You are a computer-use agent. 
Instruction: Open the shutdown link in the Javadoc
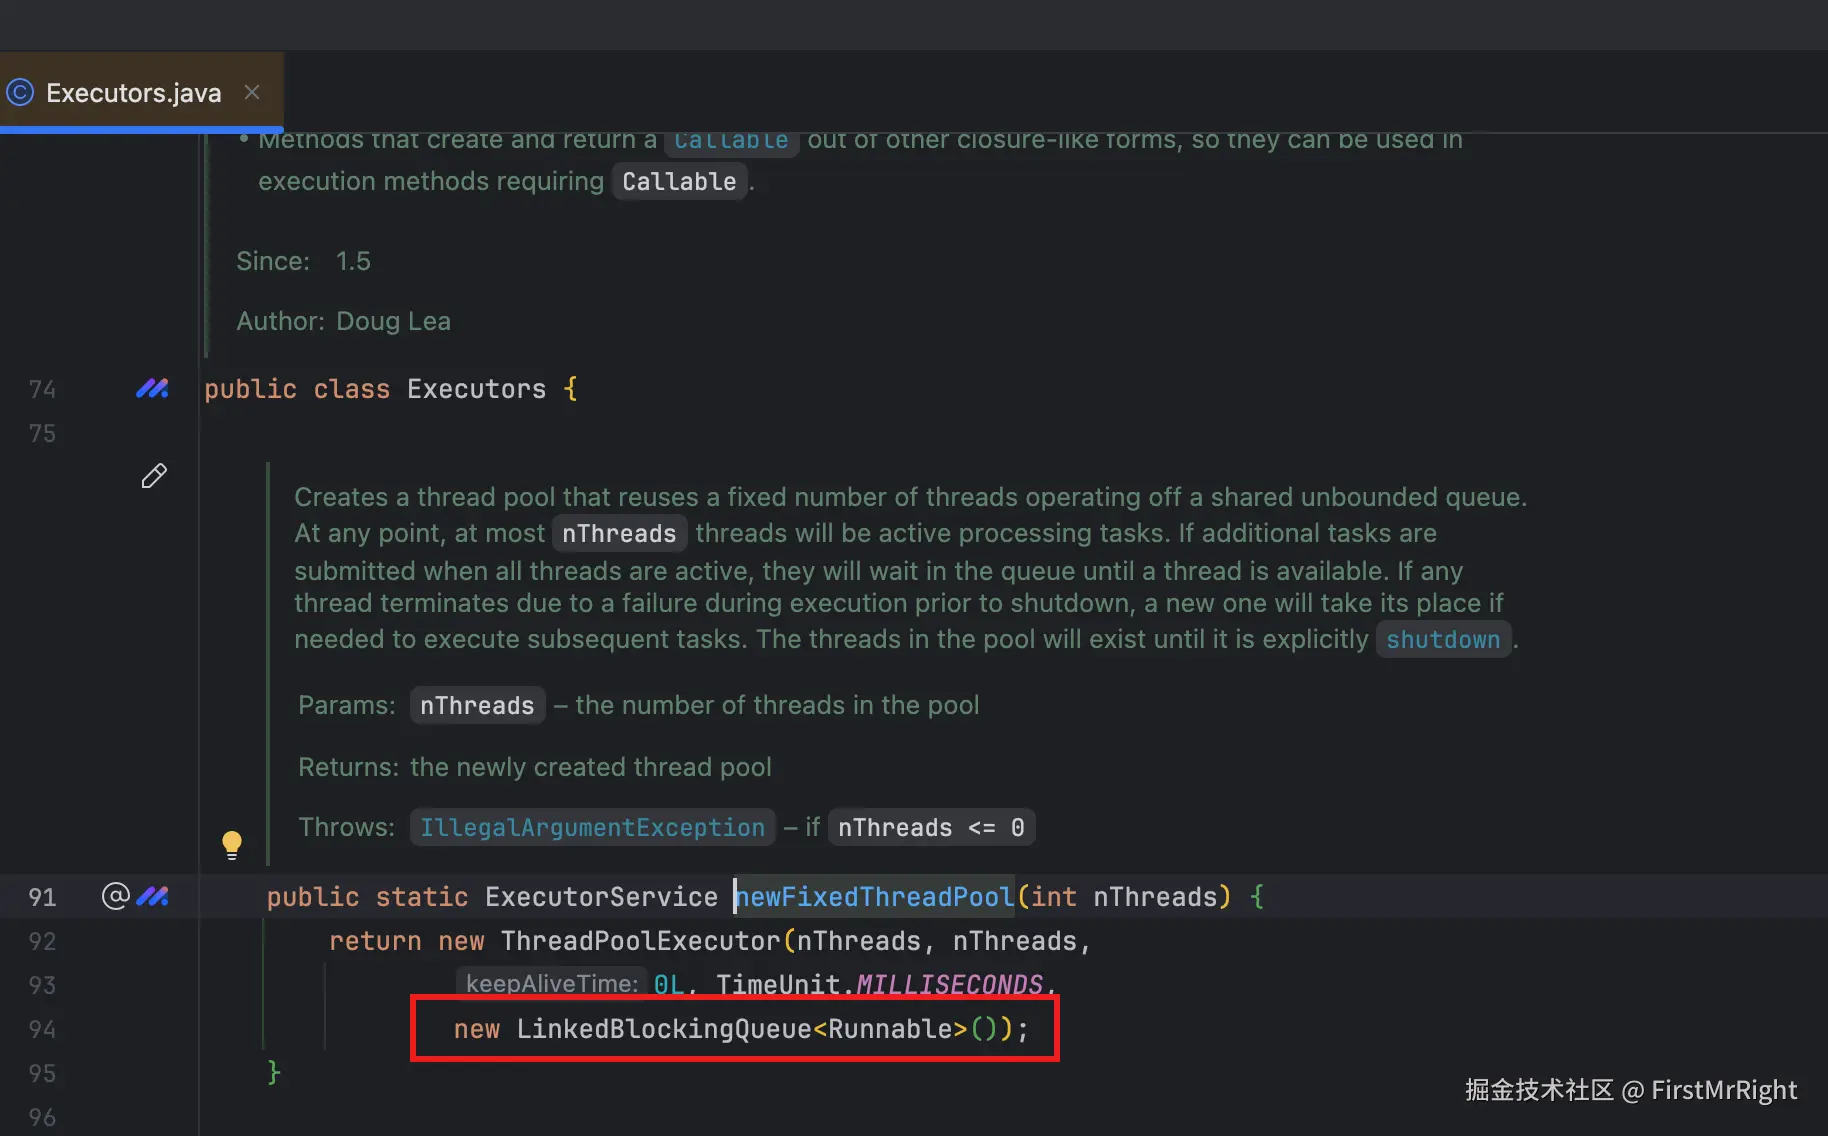[1442, 640]
